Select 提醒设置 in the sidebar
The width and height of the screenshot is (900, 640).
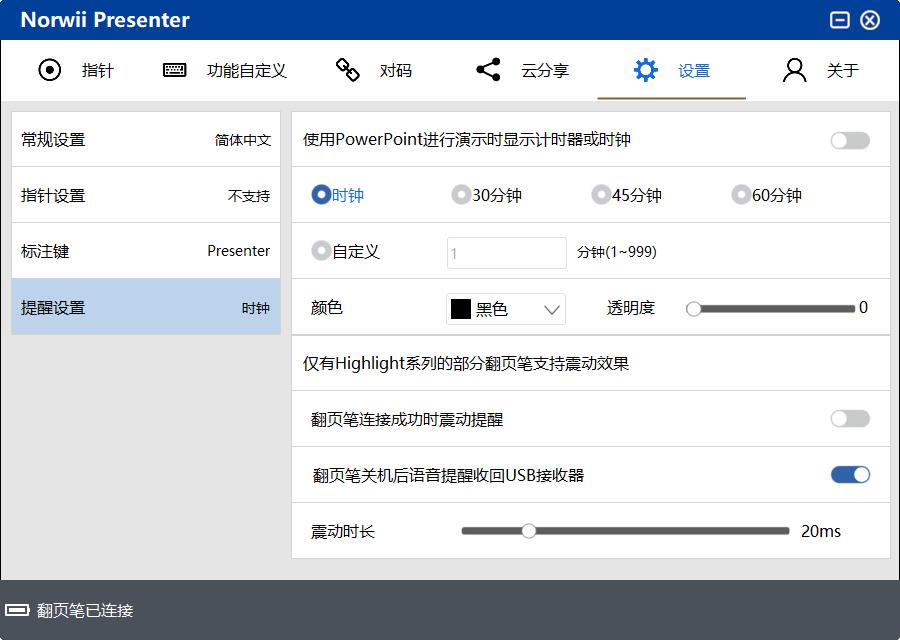pos(146,307)
